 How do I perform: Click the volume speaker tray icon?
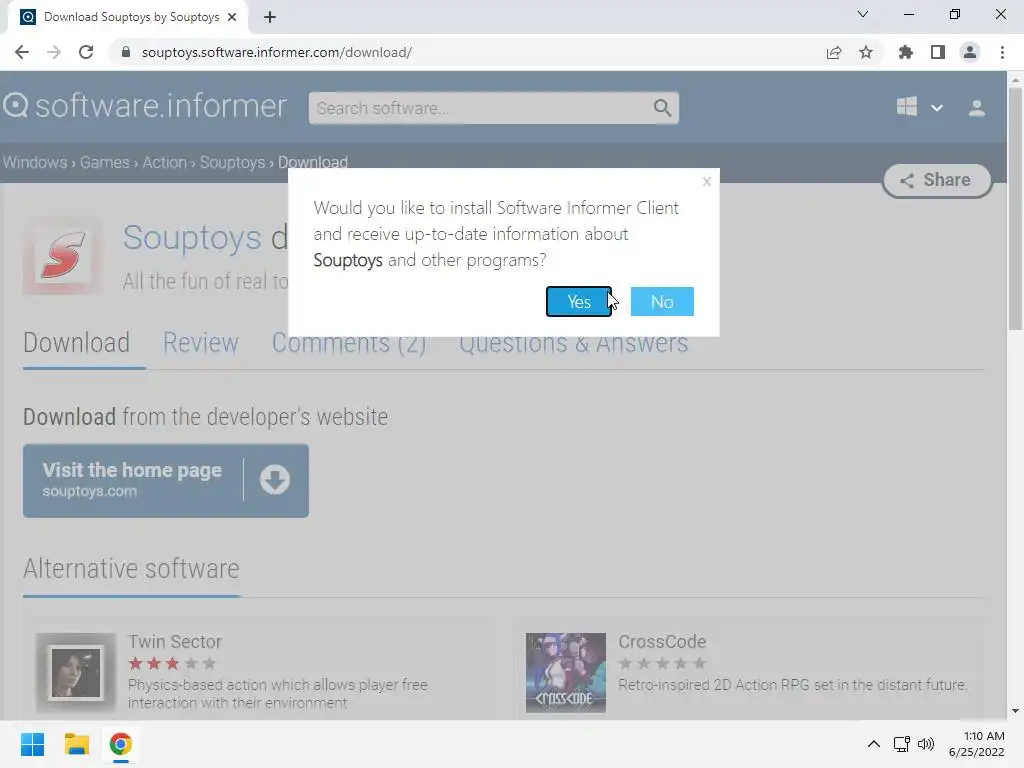(926, 744)
